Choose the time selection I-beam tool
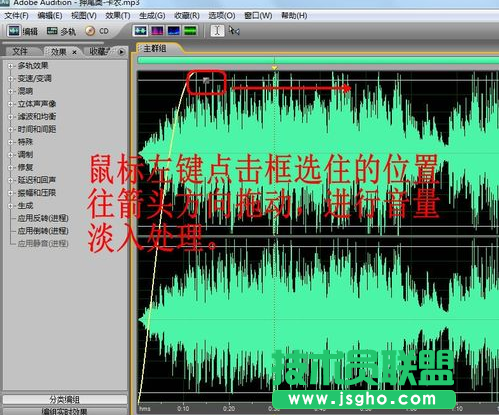Screen dimensions: 499x415 click(217, 31)
